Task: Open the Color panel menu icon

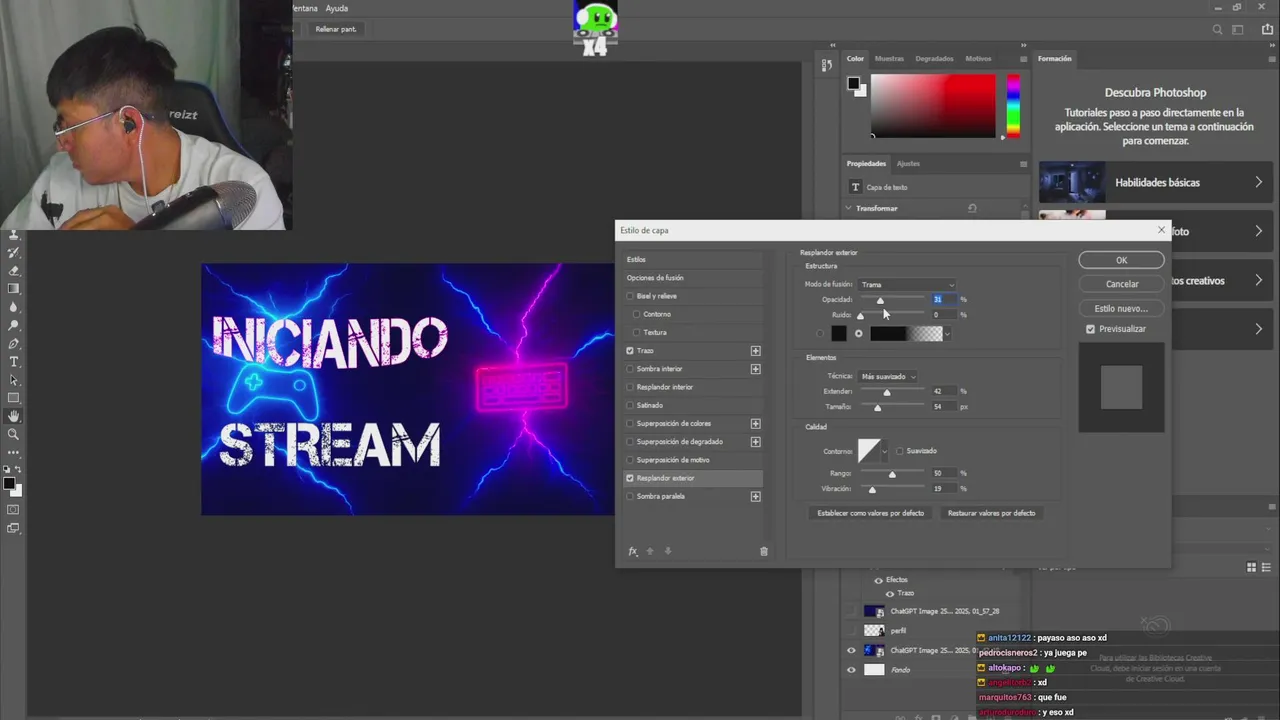Action: click(x=1023, y=58)
